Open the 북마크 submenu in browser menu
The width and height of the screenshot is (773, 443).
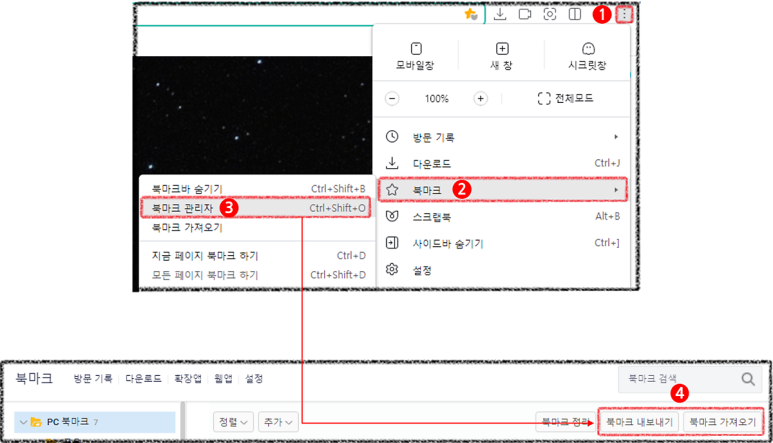[502, 190]
